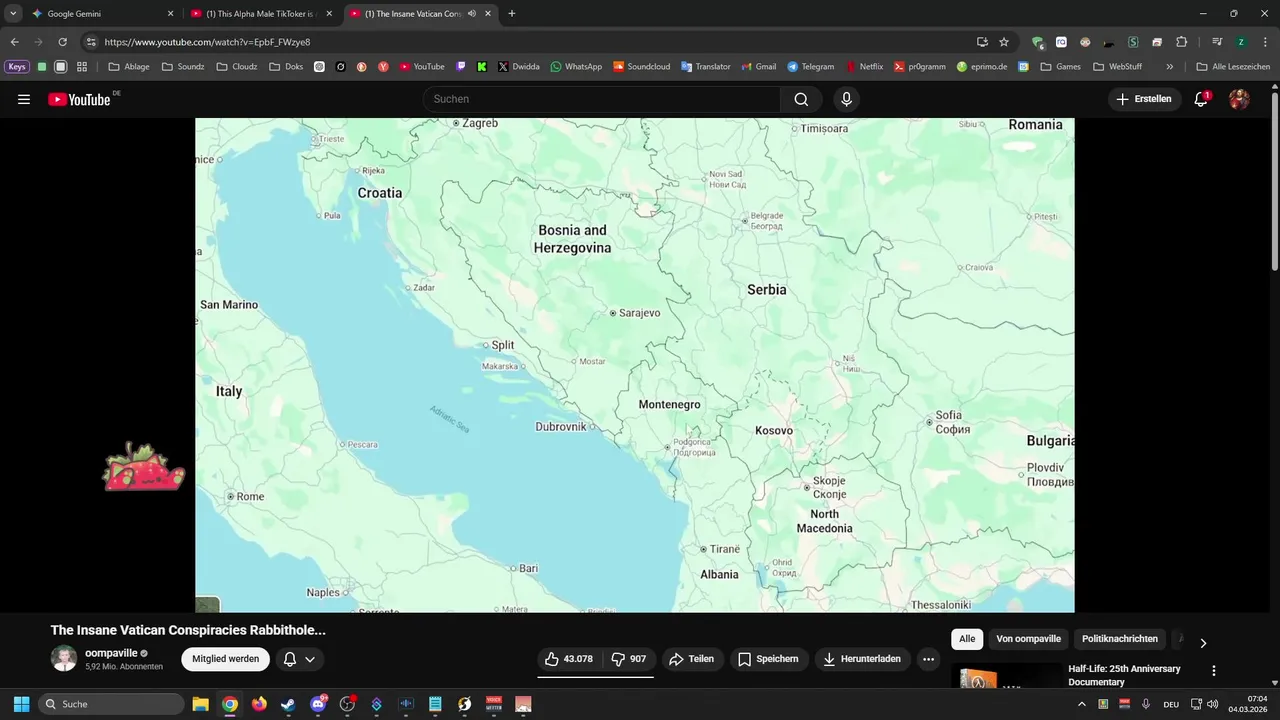1280x720 pixels.
Task: Click the Herunterladen download button
Action: pyautogui.click(x=861, y=659)
